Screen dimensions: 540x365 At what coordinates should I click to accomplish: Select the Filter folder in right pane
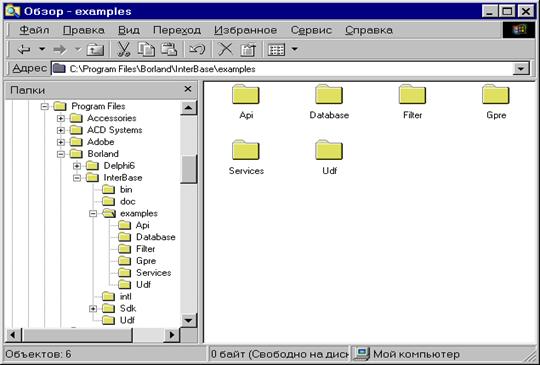click(x=413, y=102)
